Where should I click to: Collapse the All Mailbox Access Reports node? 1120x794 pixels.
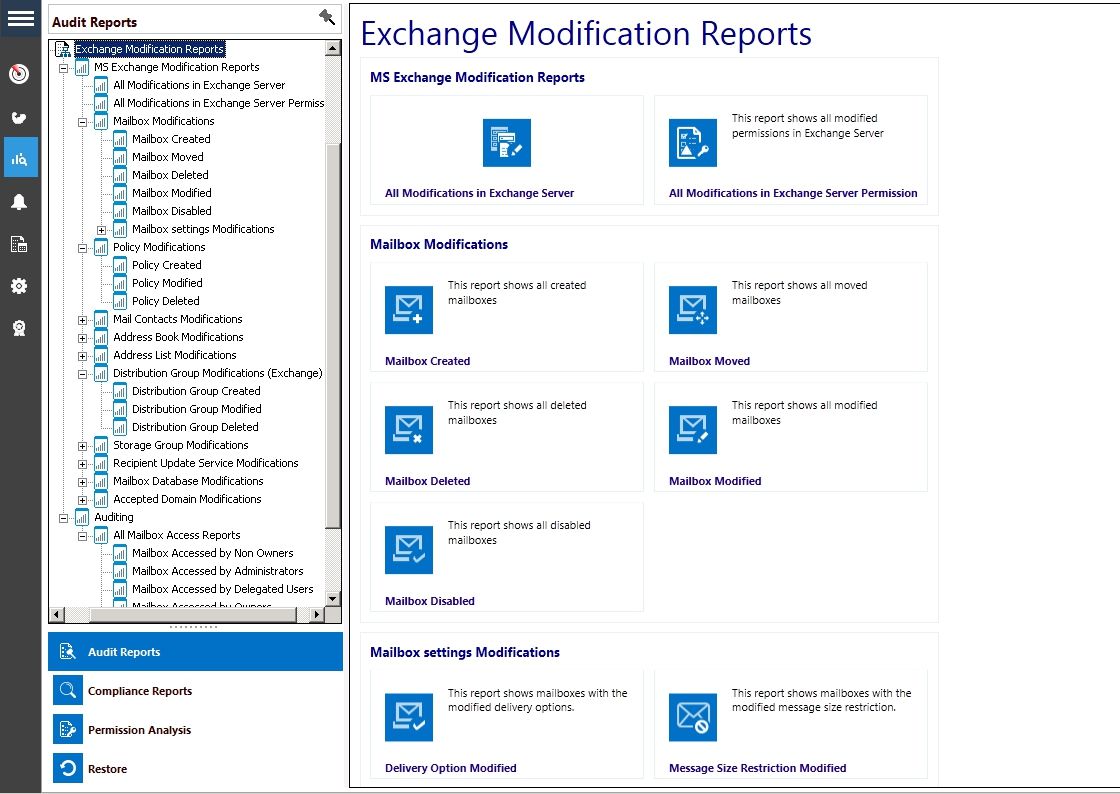coord(82,536)
